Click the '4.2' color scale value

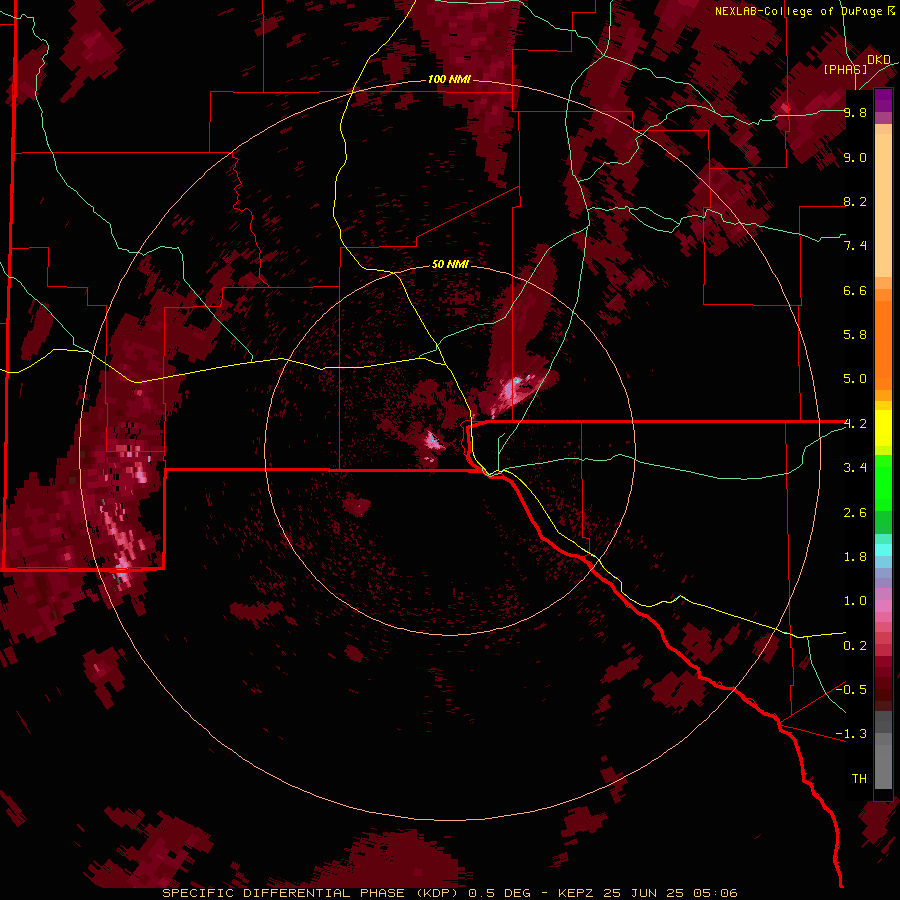point(855,424)
